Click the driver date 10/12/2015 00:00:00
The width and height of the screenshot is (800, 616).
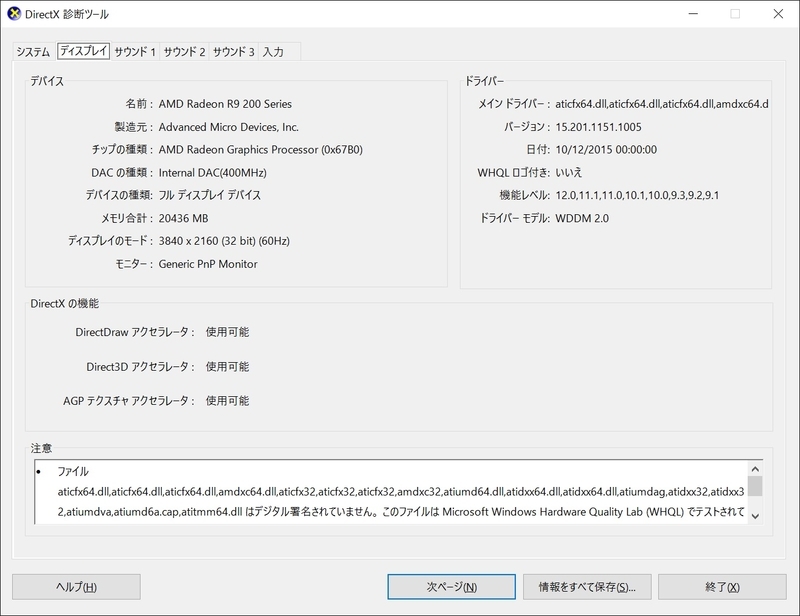pos(606,150)
